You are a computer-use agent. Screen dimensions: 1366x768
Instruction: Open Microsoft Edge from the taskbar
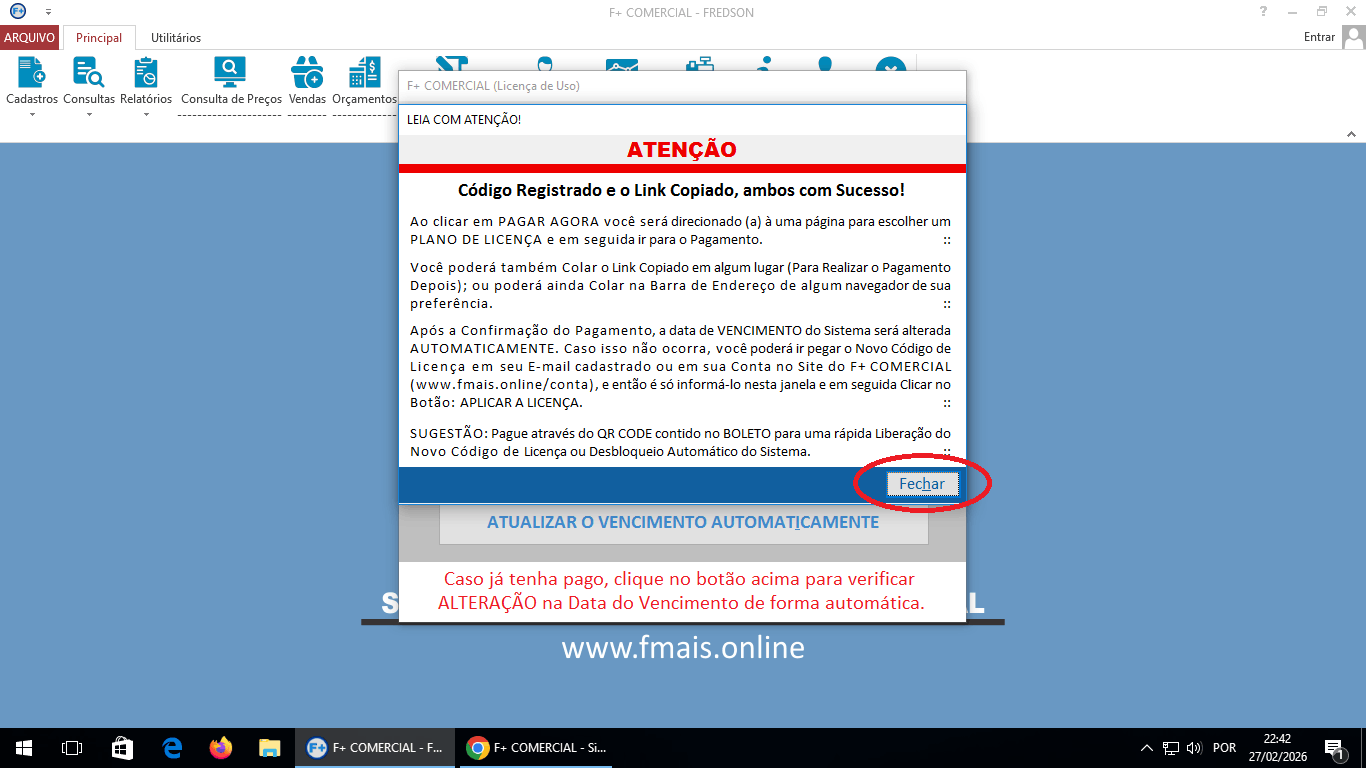point(170,747)
